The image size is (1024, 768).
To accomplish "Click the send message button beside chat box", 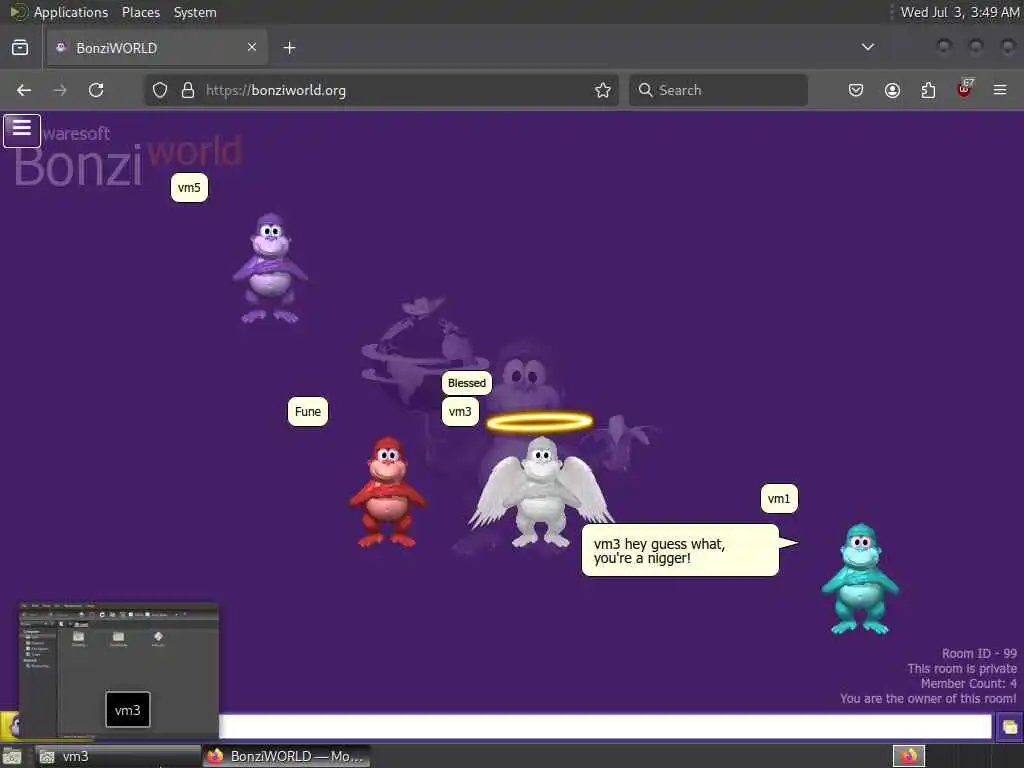I will pos(1009,727).
